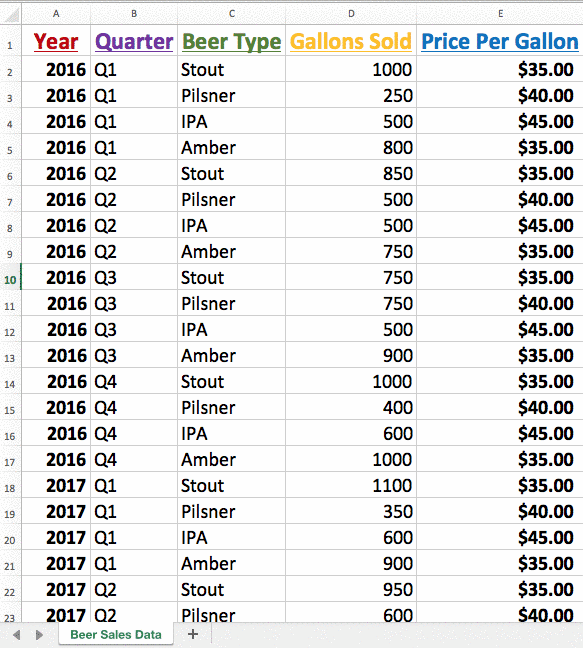Select column A header
The height and width of the screenshot is (648, 583).
[56, 14]
